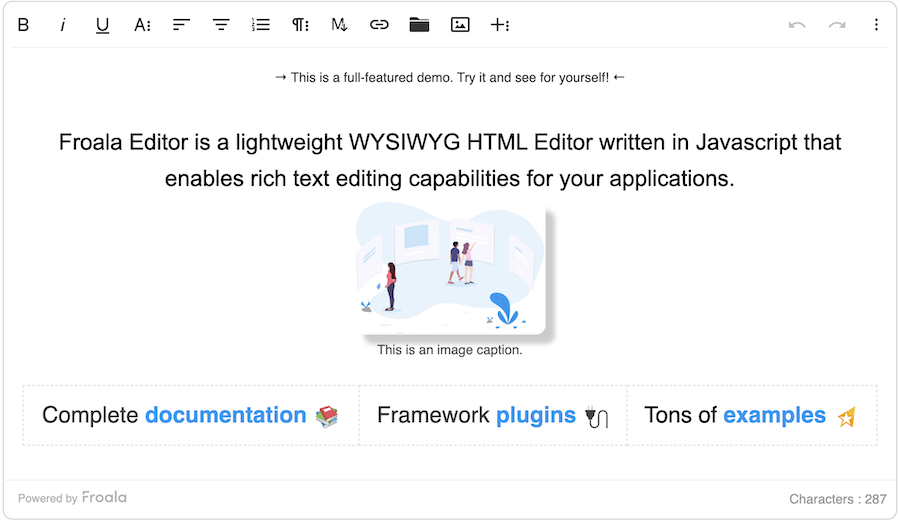Expand more text options menu
The width and height of the screenshot is (900, 522).
[x=142, y=25]
